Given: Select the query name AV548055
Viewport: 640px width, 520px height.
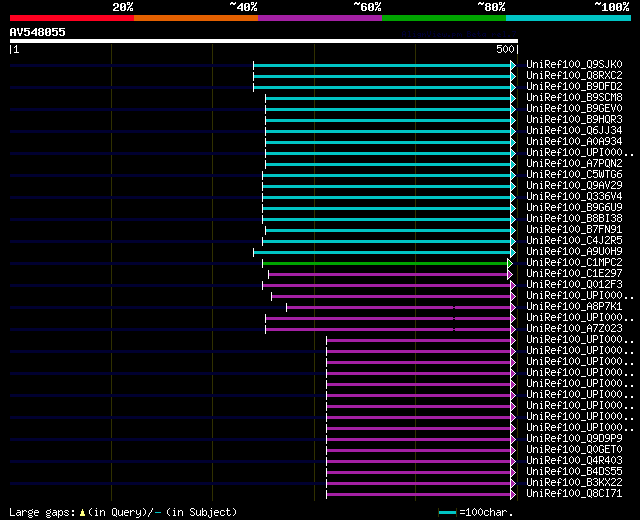Looking at the screenshot, I should coord(38,32).
